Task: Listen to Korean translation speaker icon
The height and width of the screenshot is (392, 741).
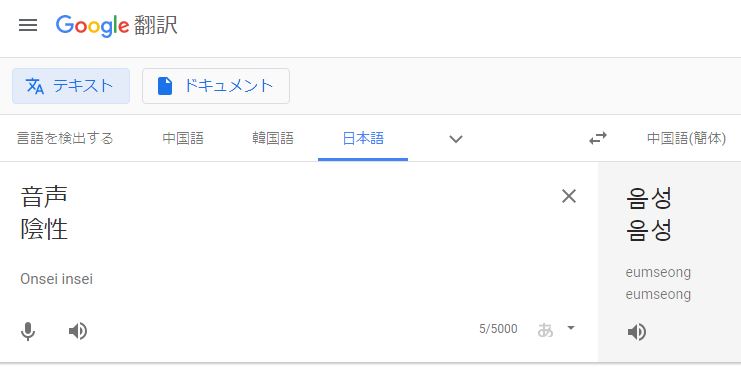Action: click(637, 332)
